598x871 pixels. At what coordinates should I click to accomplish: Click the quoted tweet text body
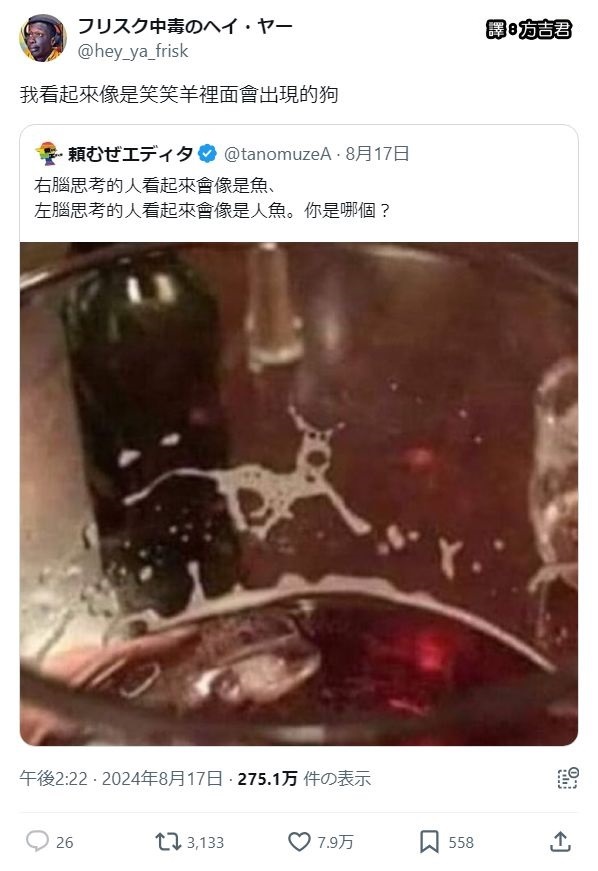212,198
